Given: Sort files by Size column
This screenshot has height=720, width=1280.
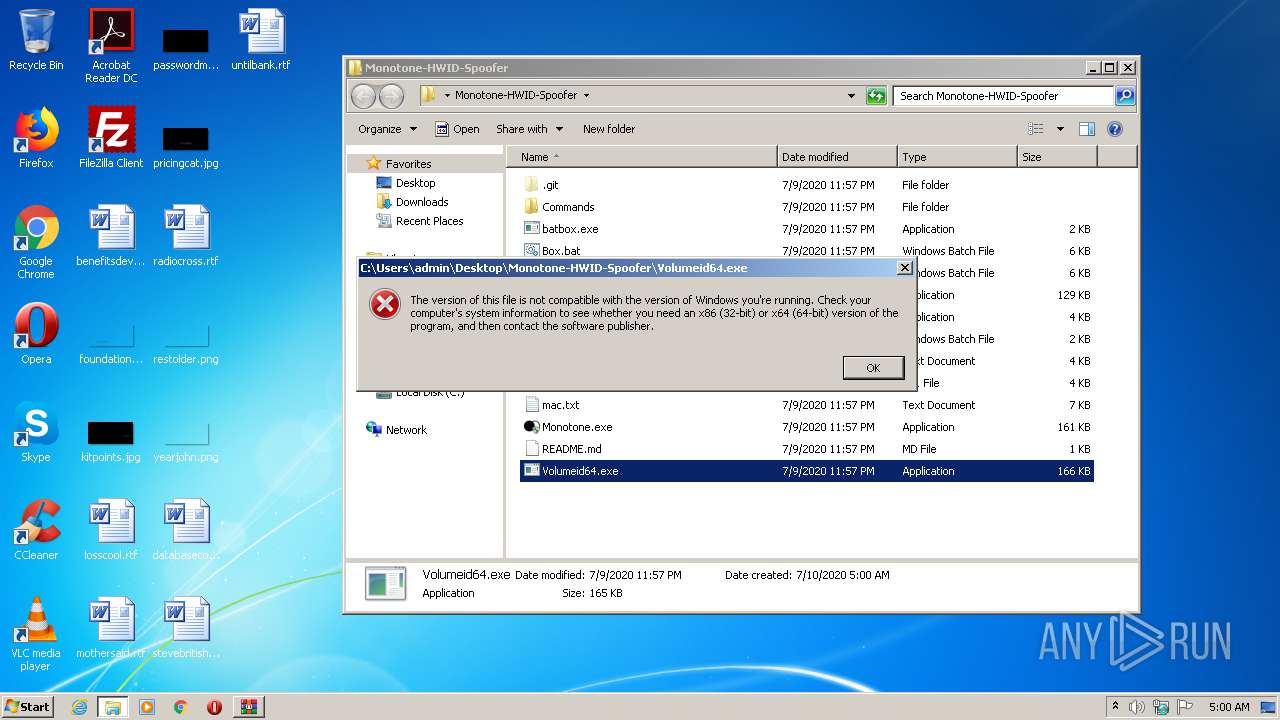Looking at the screenshot, I should [1057, 157].
